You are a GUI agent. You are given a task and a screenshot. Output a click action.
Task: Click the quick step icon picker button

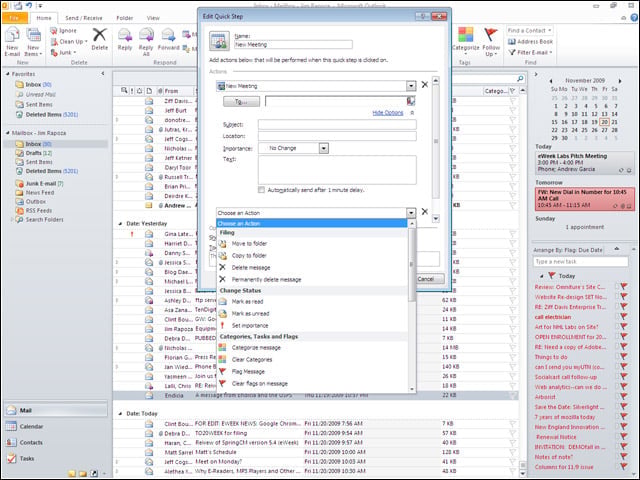(x=219, y=41)
